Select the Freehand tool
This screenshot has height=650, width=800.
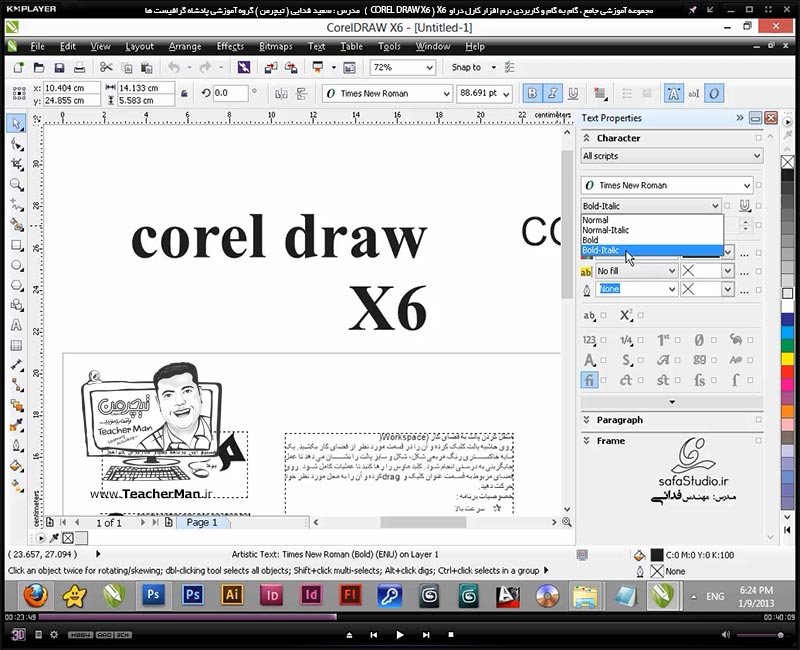click(x=17, y=205)
